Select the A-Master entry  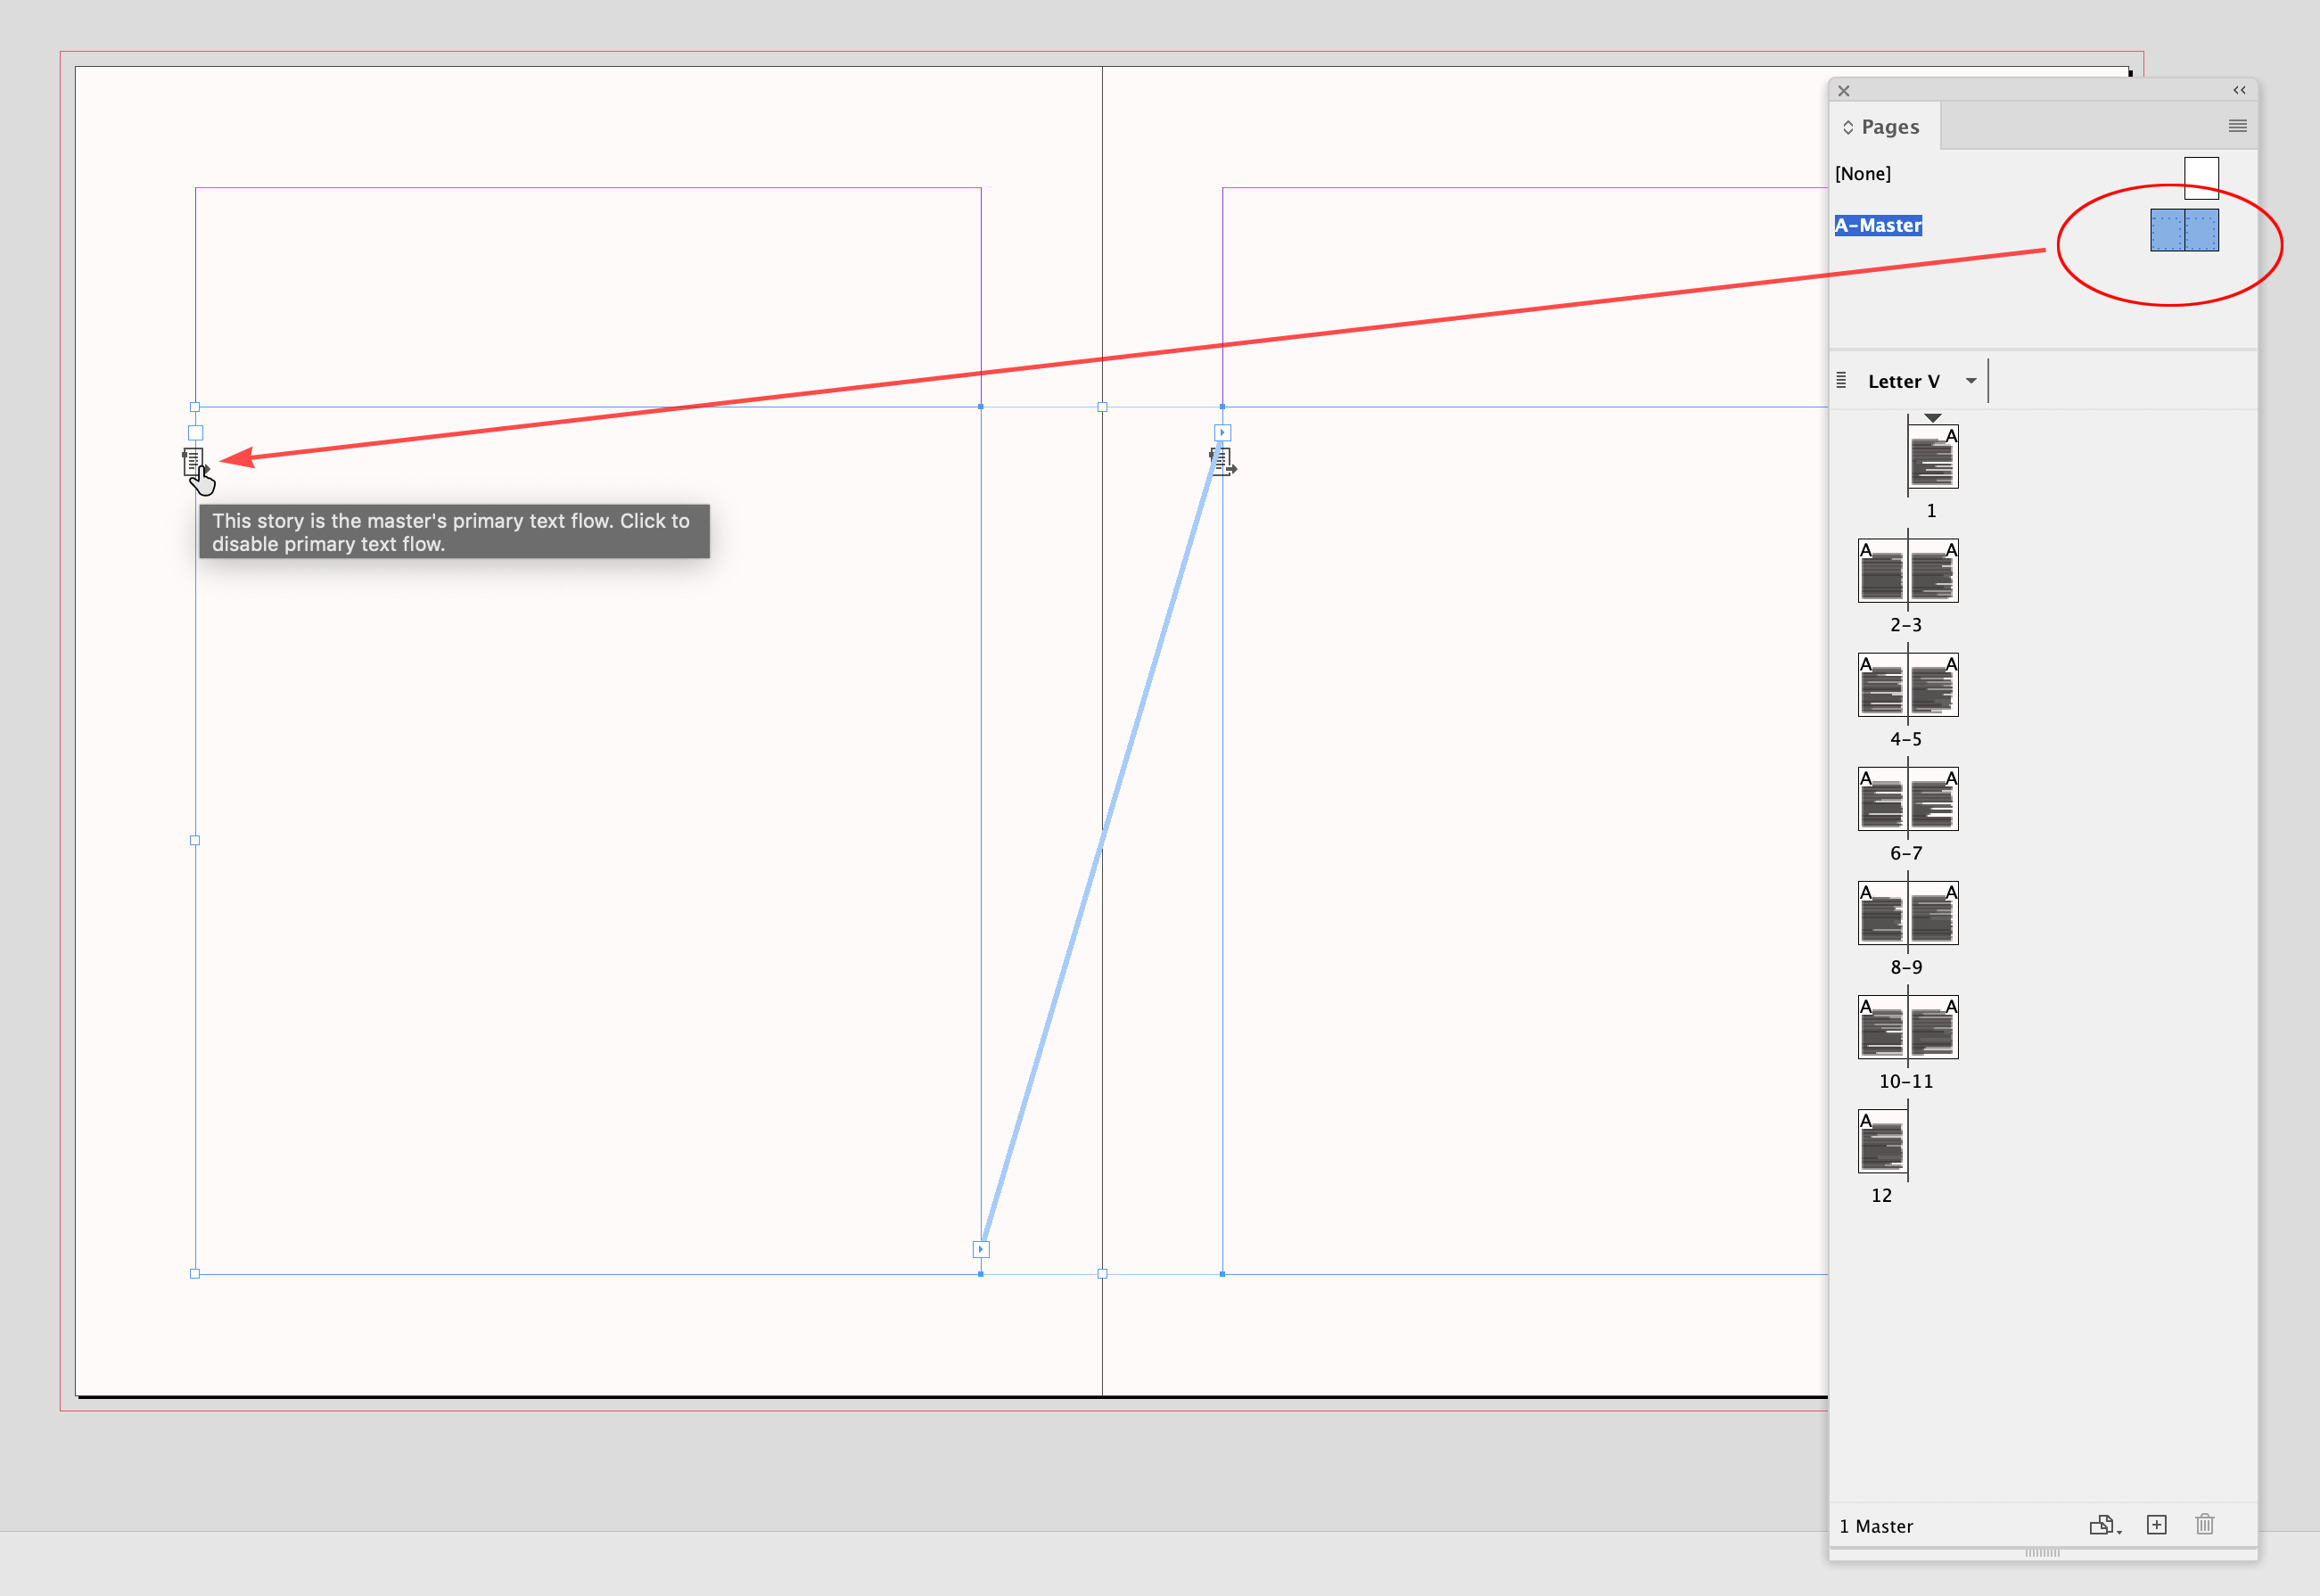point(1880,226)
